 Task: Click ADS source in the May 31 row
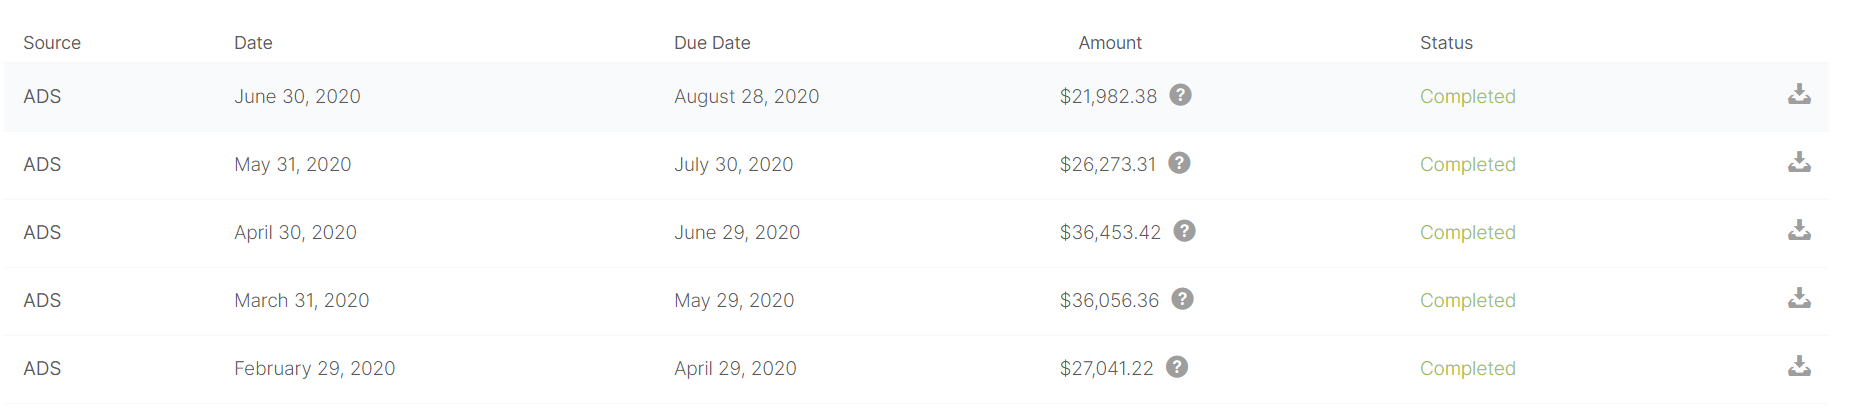42,165
